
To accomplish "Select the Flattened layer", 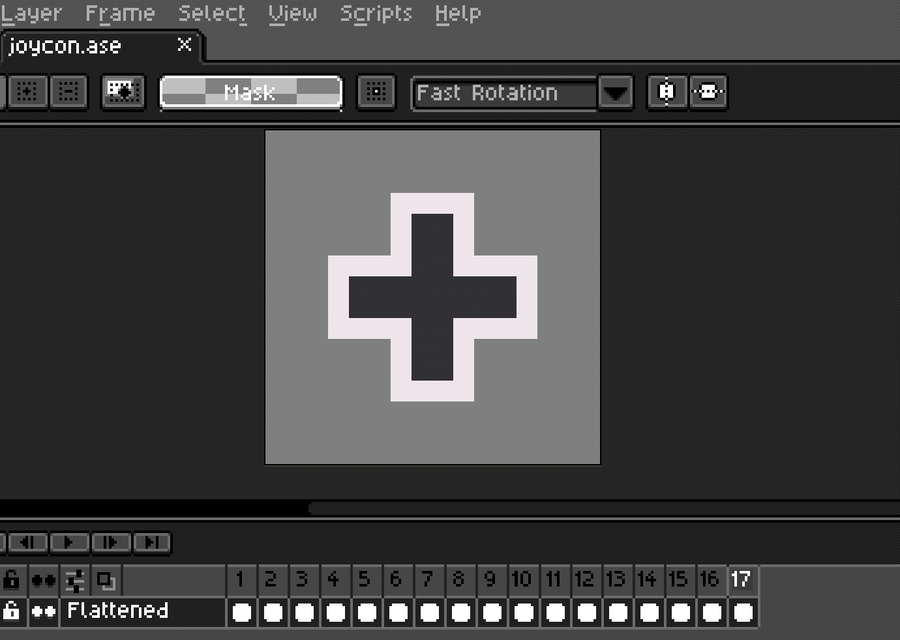I will [x=142, y=611].
